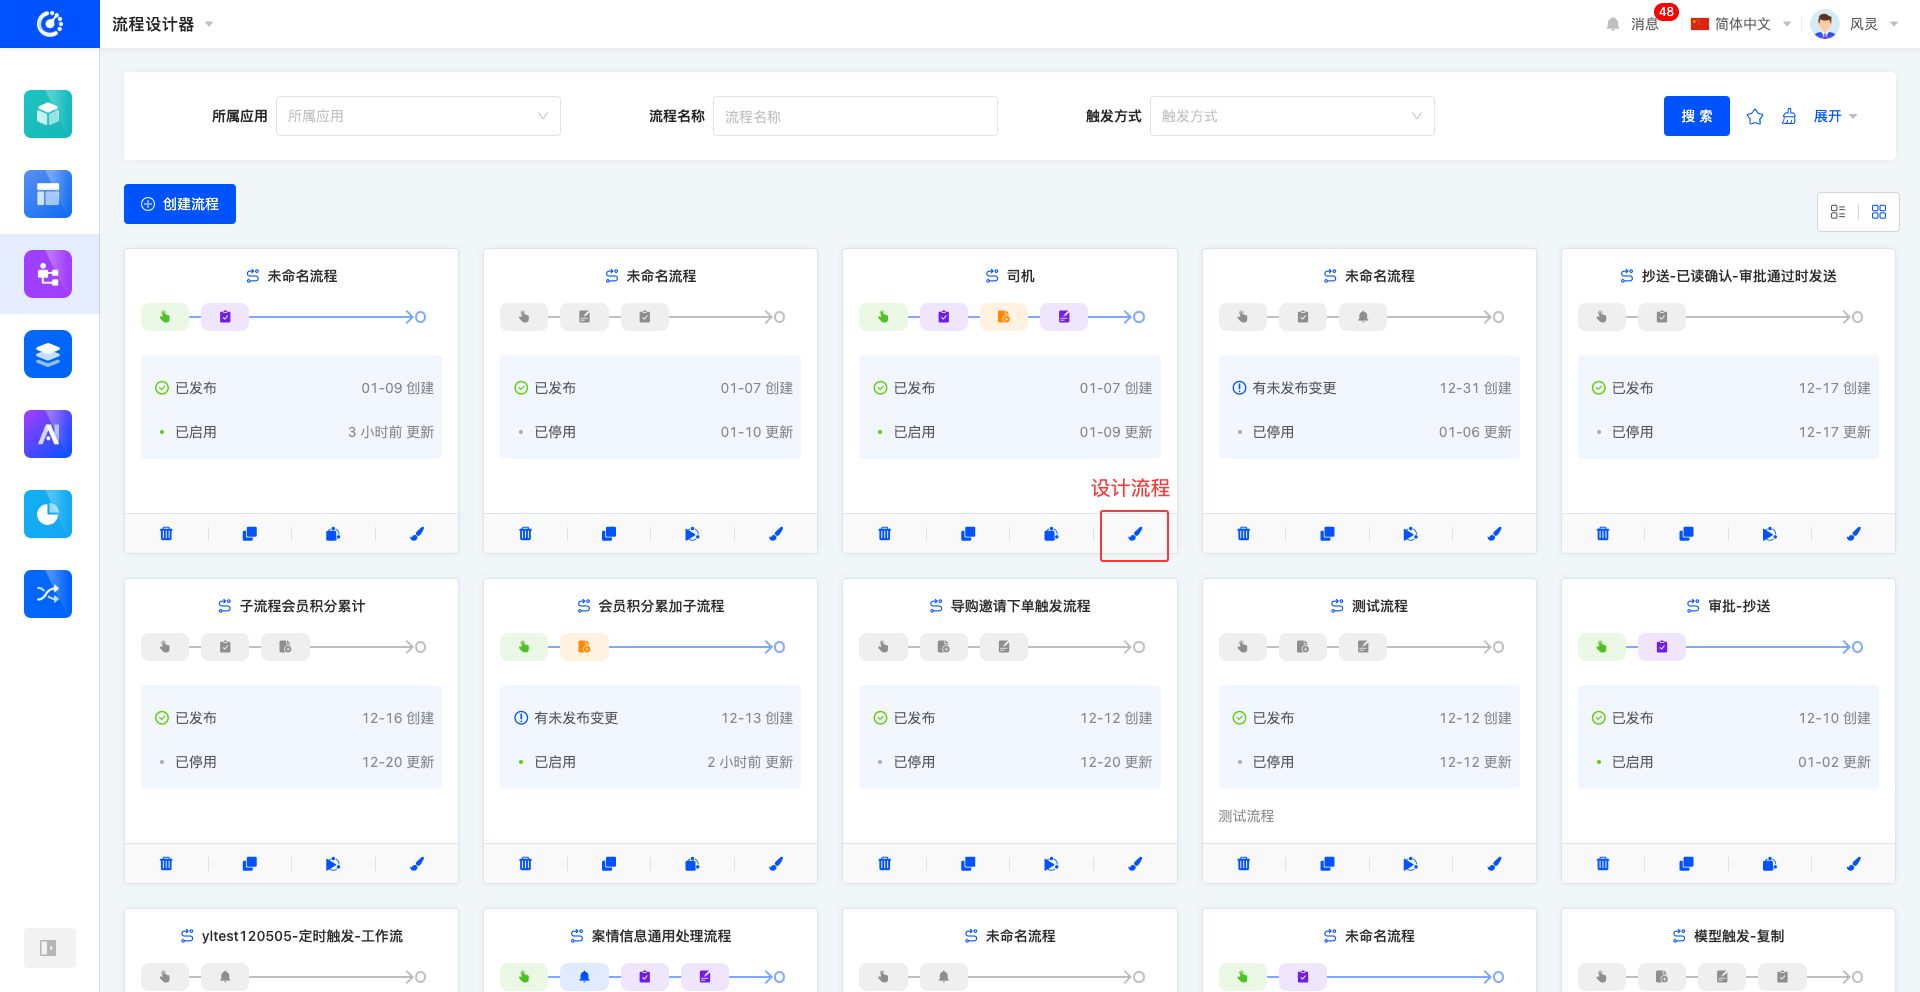Screen dimensions: 1920x992
Task: Collapse the sidebar using bottom-left panel icon
Action: pos(48,948)
